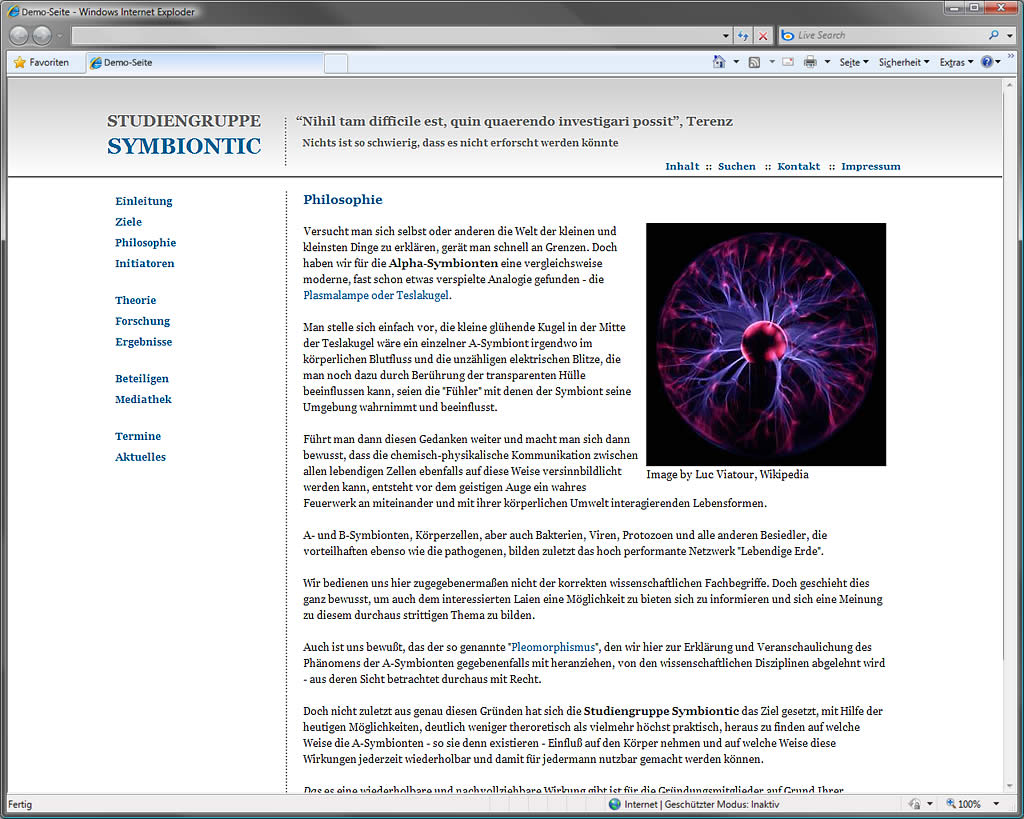Open Philosophie in the sidebar
This screenshot has width=1024, height=819.
click(146, 243)
